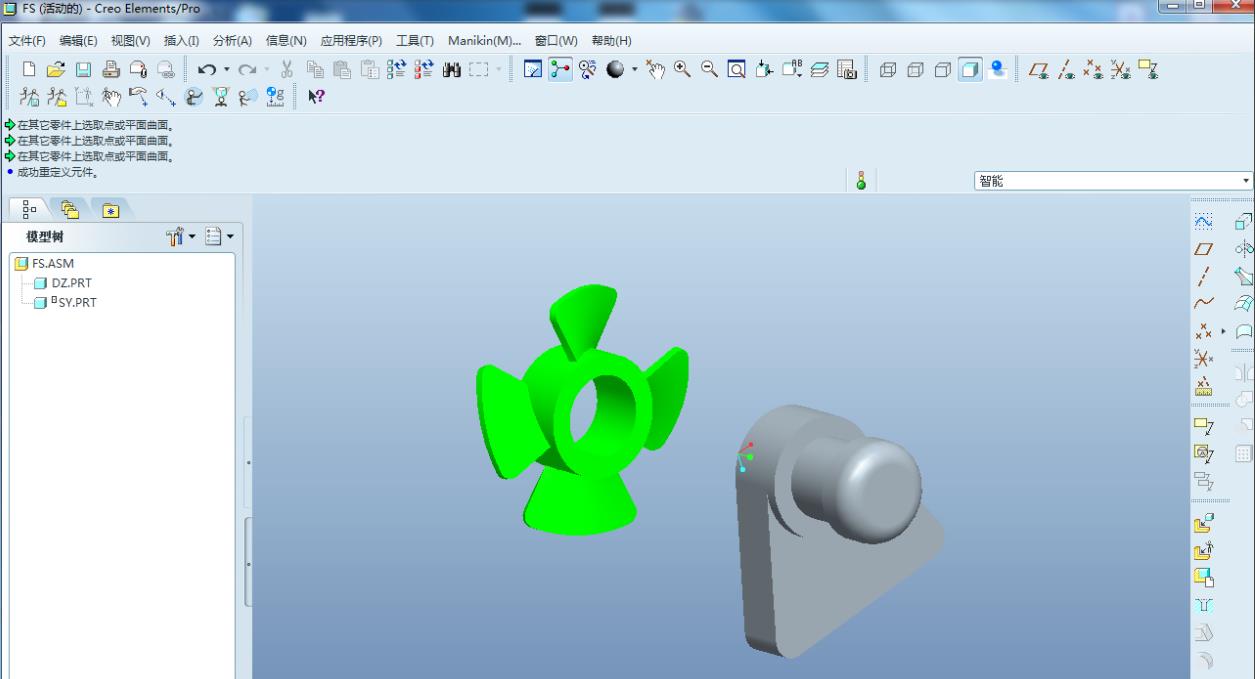Click the Cut scissors icon
Viewport: 1255px width, 679px height.
point(287,70)
